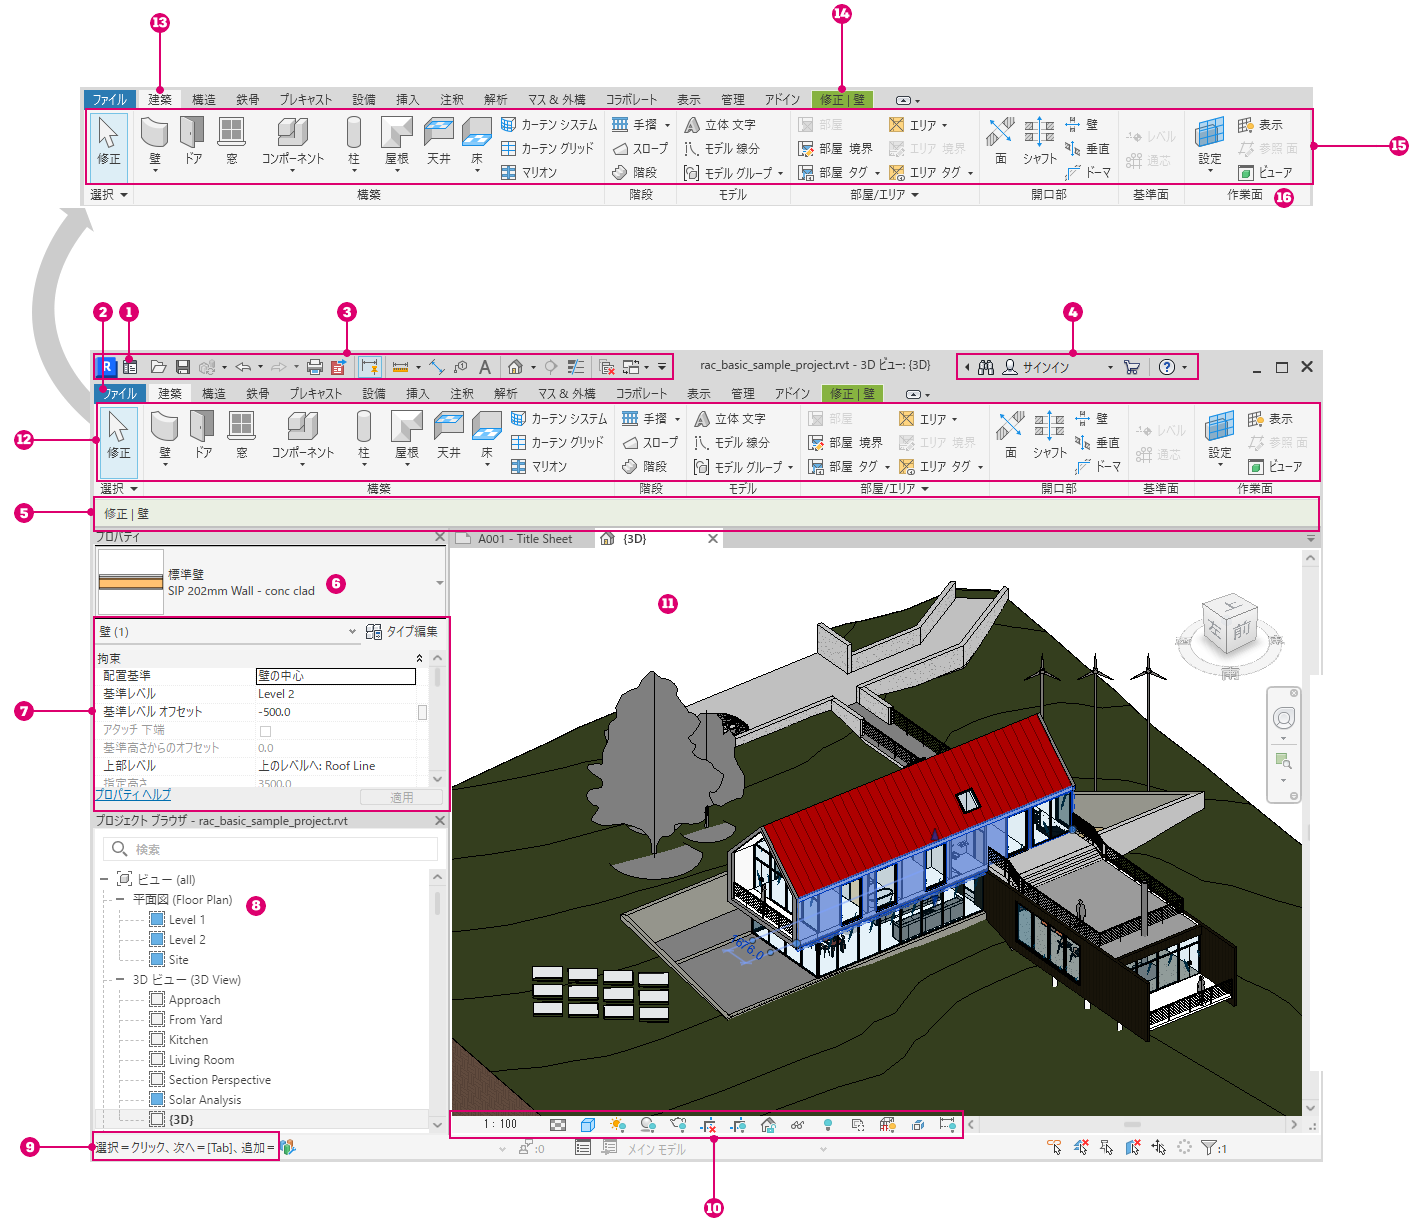Viewport: 1424px width, 1223px height.
Task: Toggle the アタッチ 下端 checkbox in properties
Action: (x=265, y=731)
